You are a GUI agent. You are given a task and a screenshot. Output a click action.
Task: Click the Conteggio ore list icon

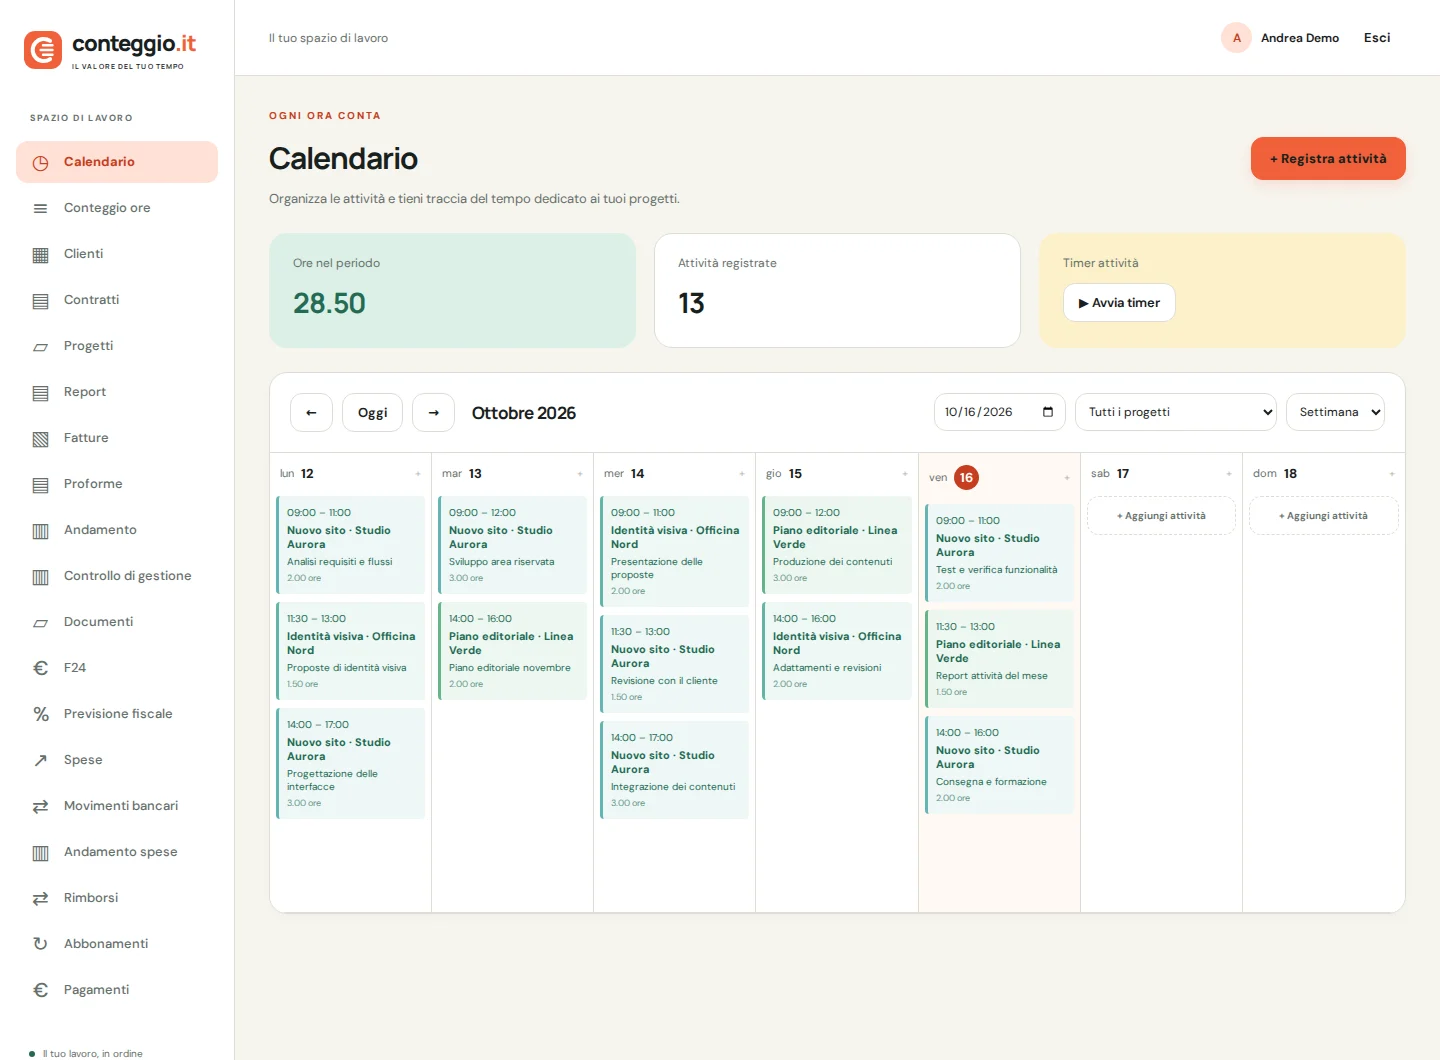click(40, 208)
